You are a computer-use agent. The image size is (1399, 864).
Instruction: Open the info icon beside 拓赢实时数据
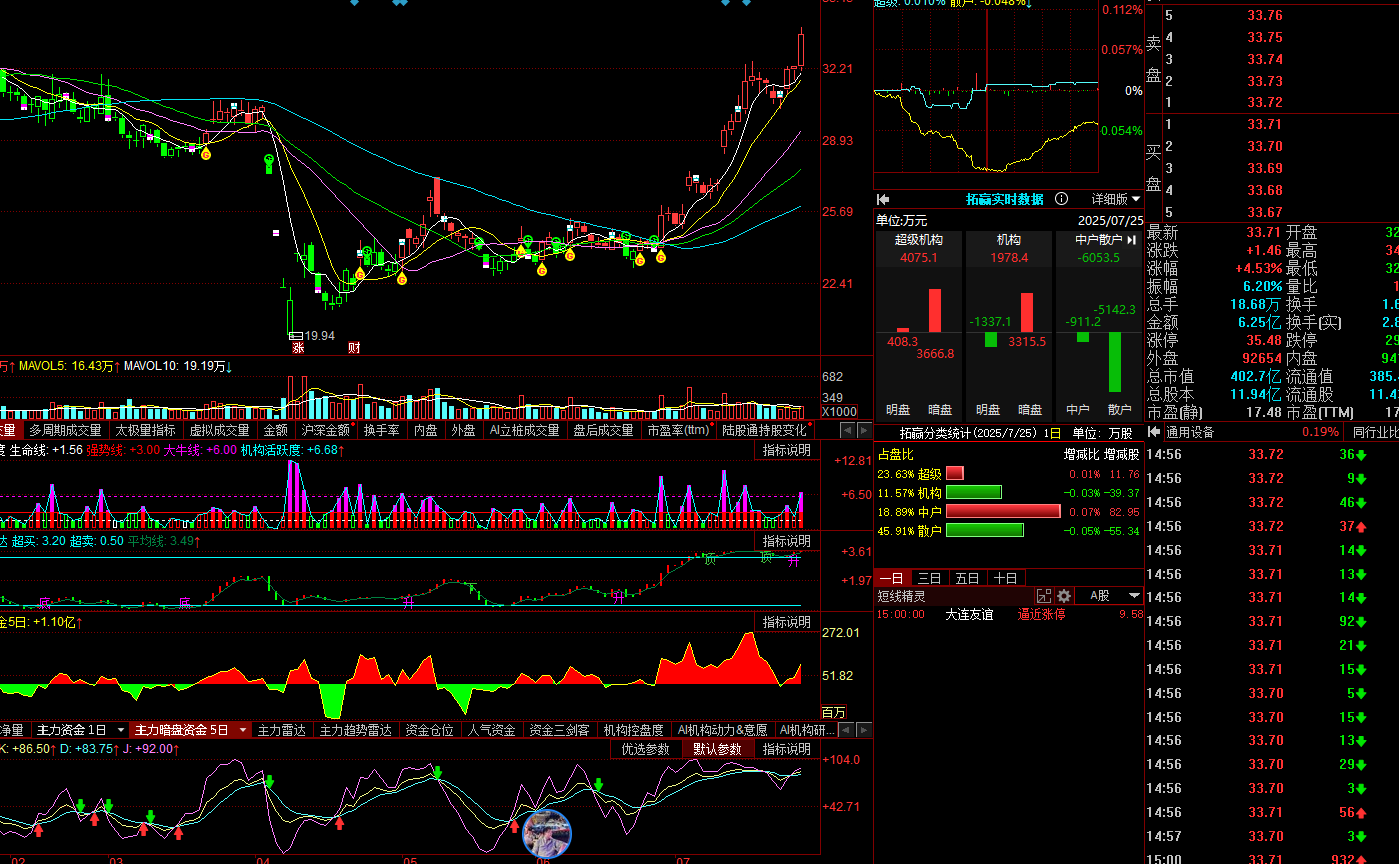click(1061, 198)
